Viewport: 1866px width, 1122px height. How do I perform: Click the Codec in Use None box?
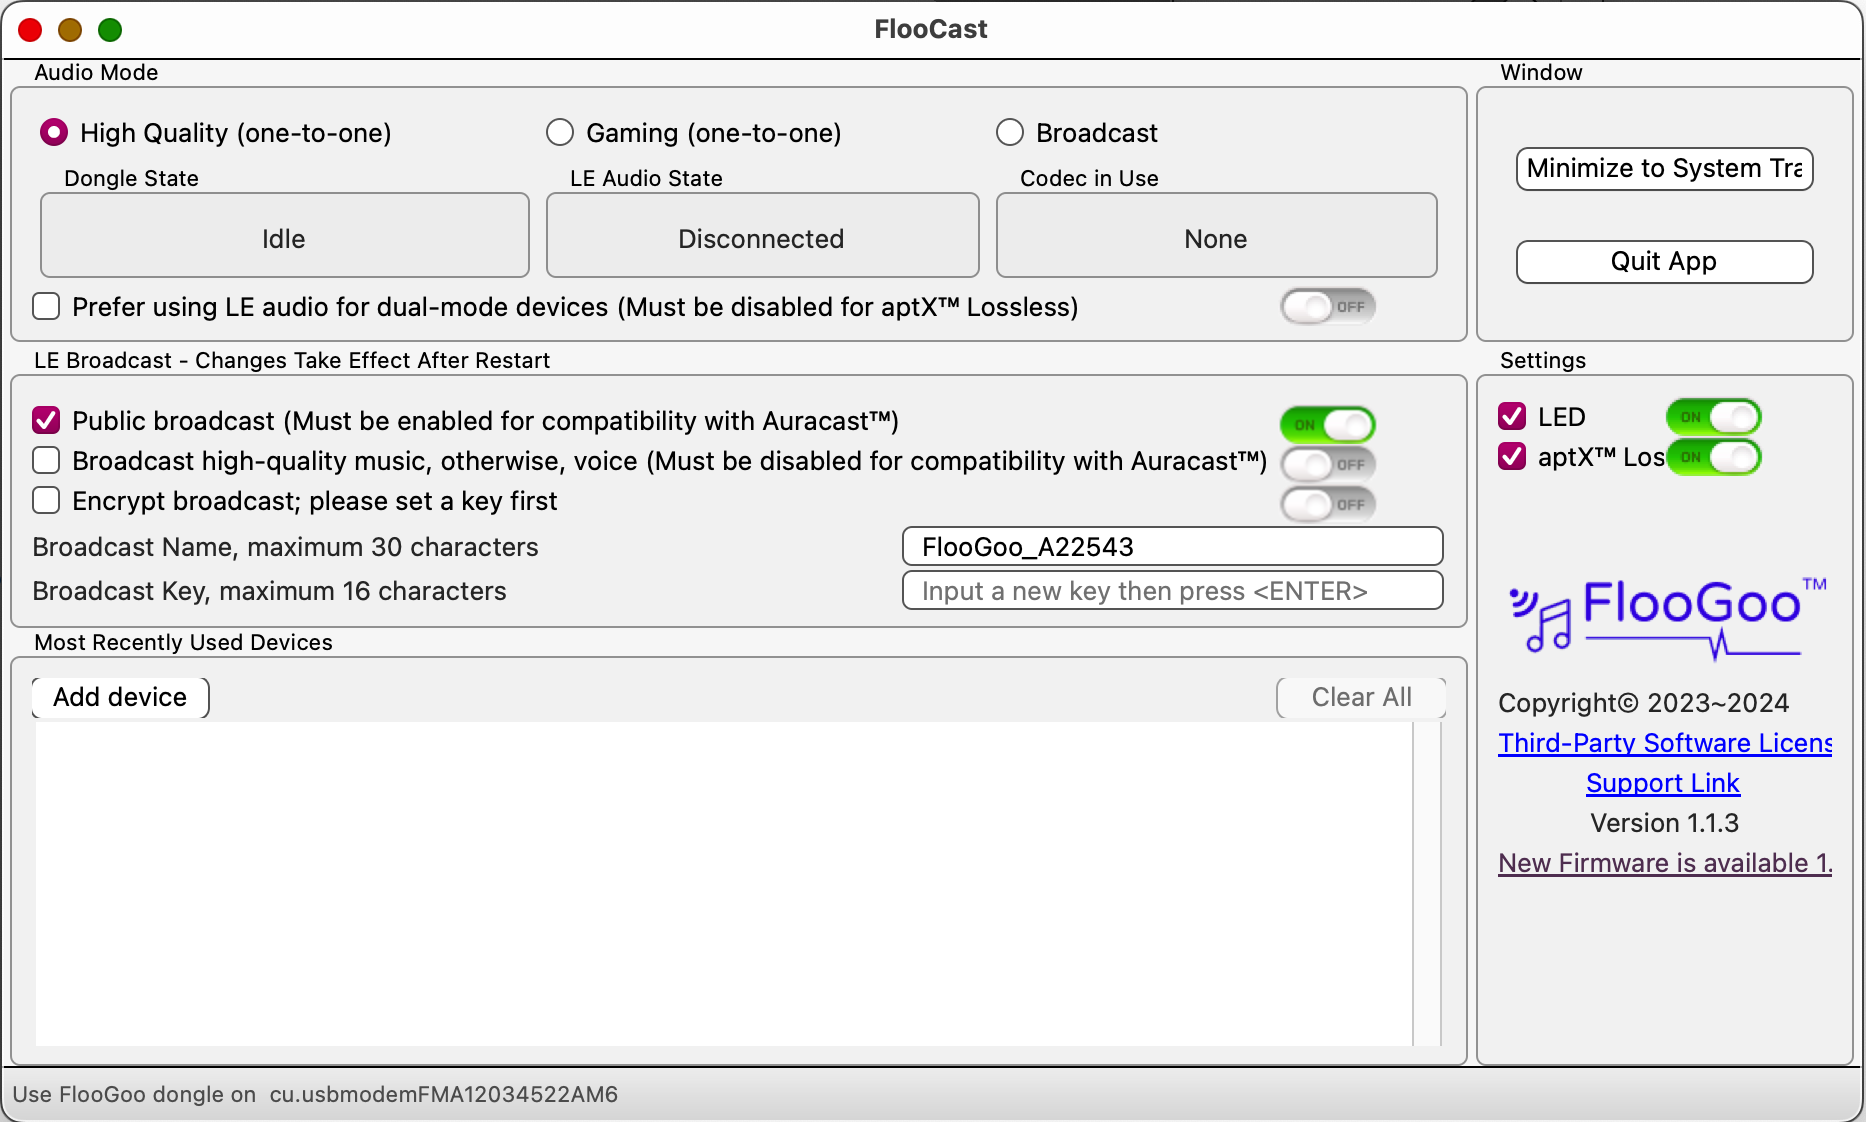[1216, 236]
